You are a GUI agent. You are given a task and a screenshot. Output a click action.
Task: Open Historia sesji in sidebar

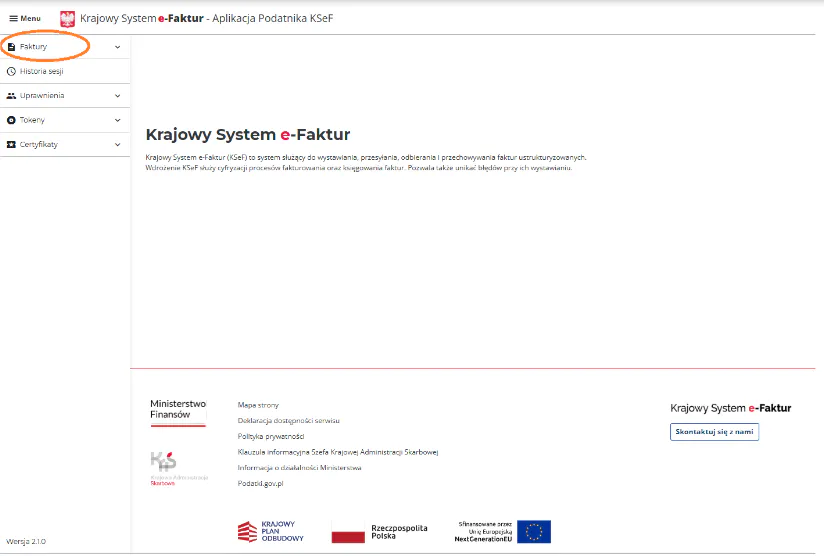65,71
